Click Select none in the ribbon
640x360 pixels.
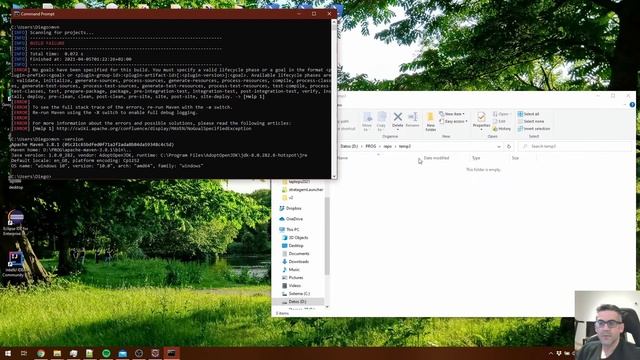point(531,121)
